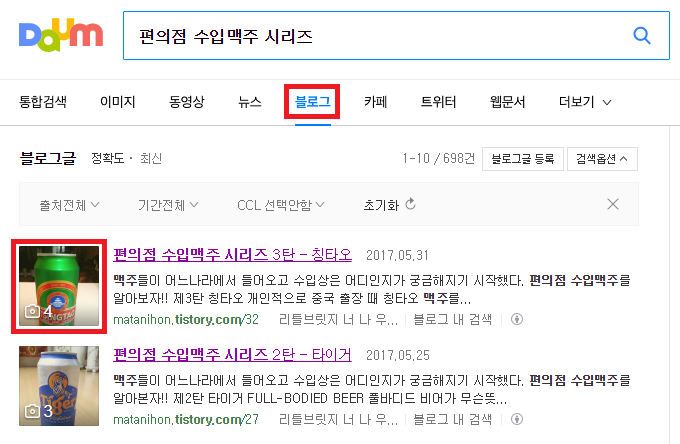The height and width of the screenshot is (444, 680).
Task: Expand the 기간전체 dropdown
Action: (x=168, y=205)
